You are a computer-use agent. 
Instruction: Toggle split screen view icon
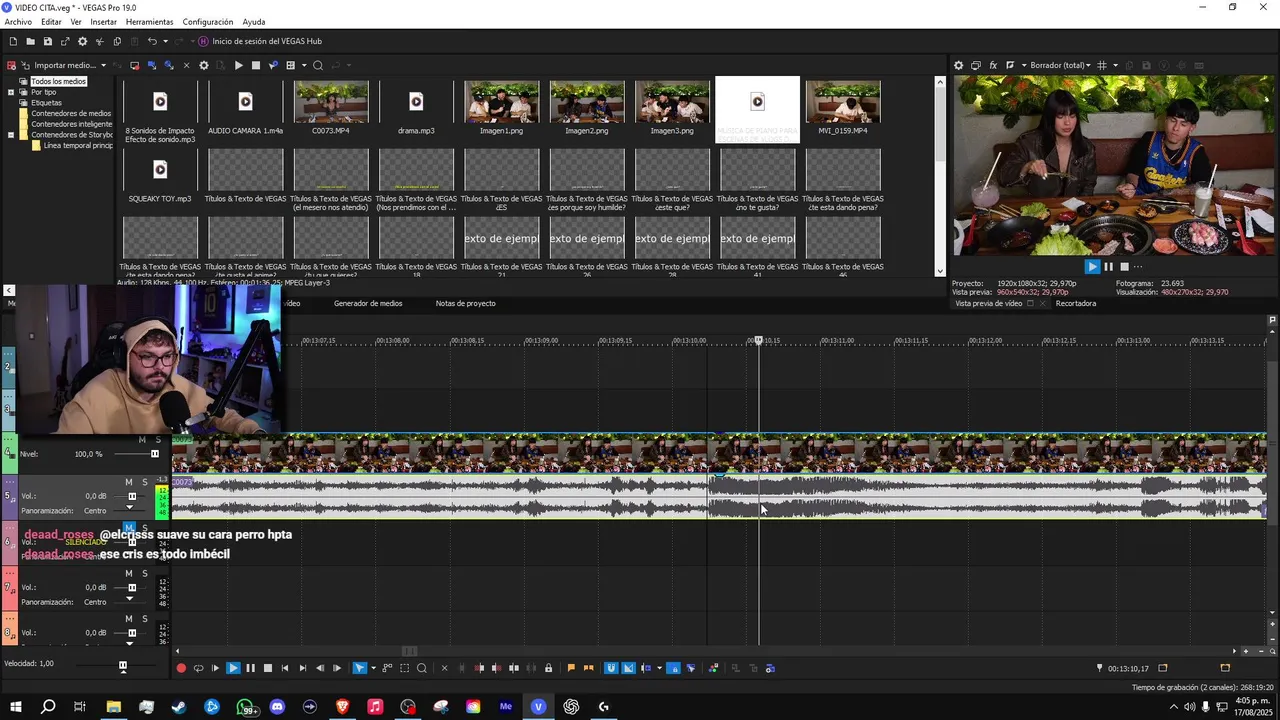click(x=1010, y=65)
